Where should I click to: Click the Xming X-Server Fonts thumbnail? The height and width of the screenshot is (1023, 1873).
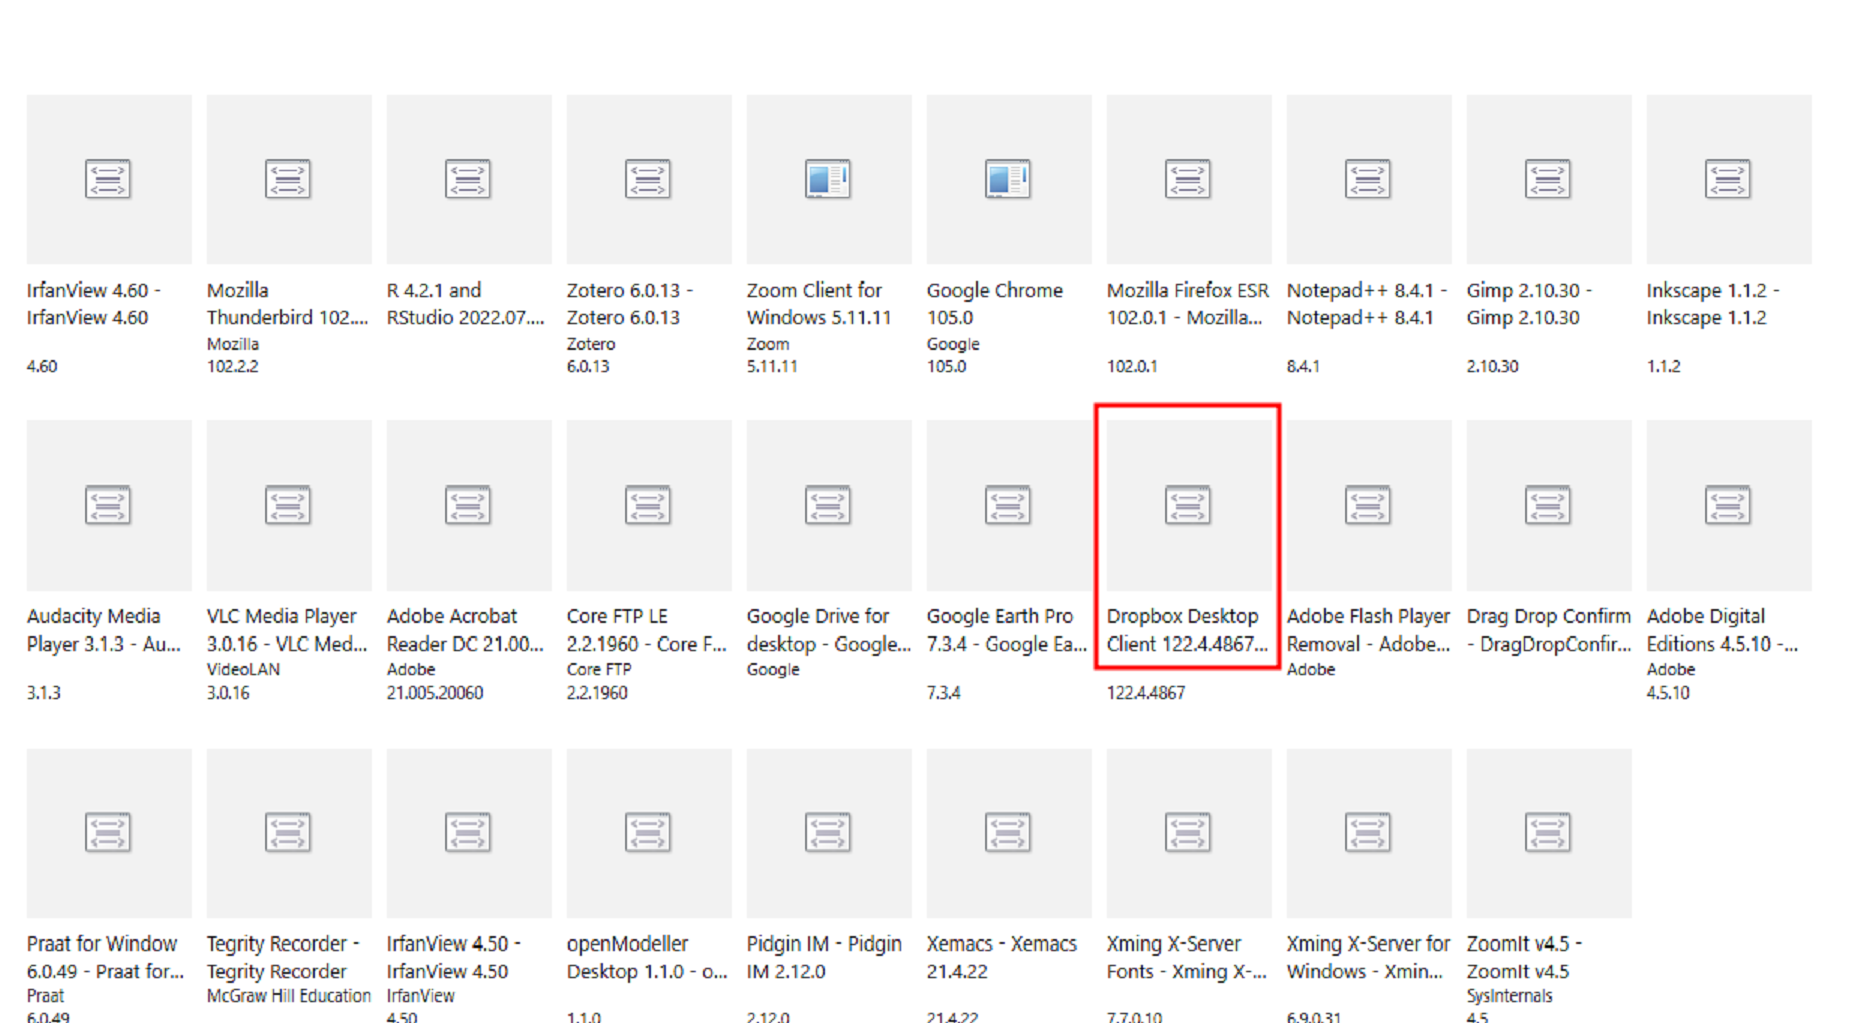pos(1189,833)
